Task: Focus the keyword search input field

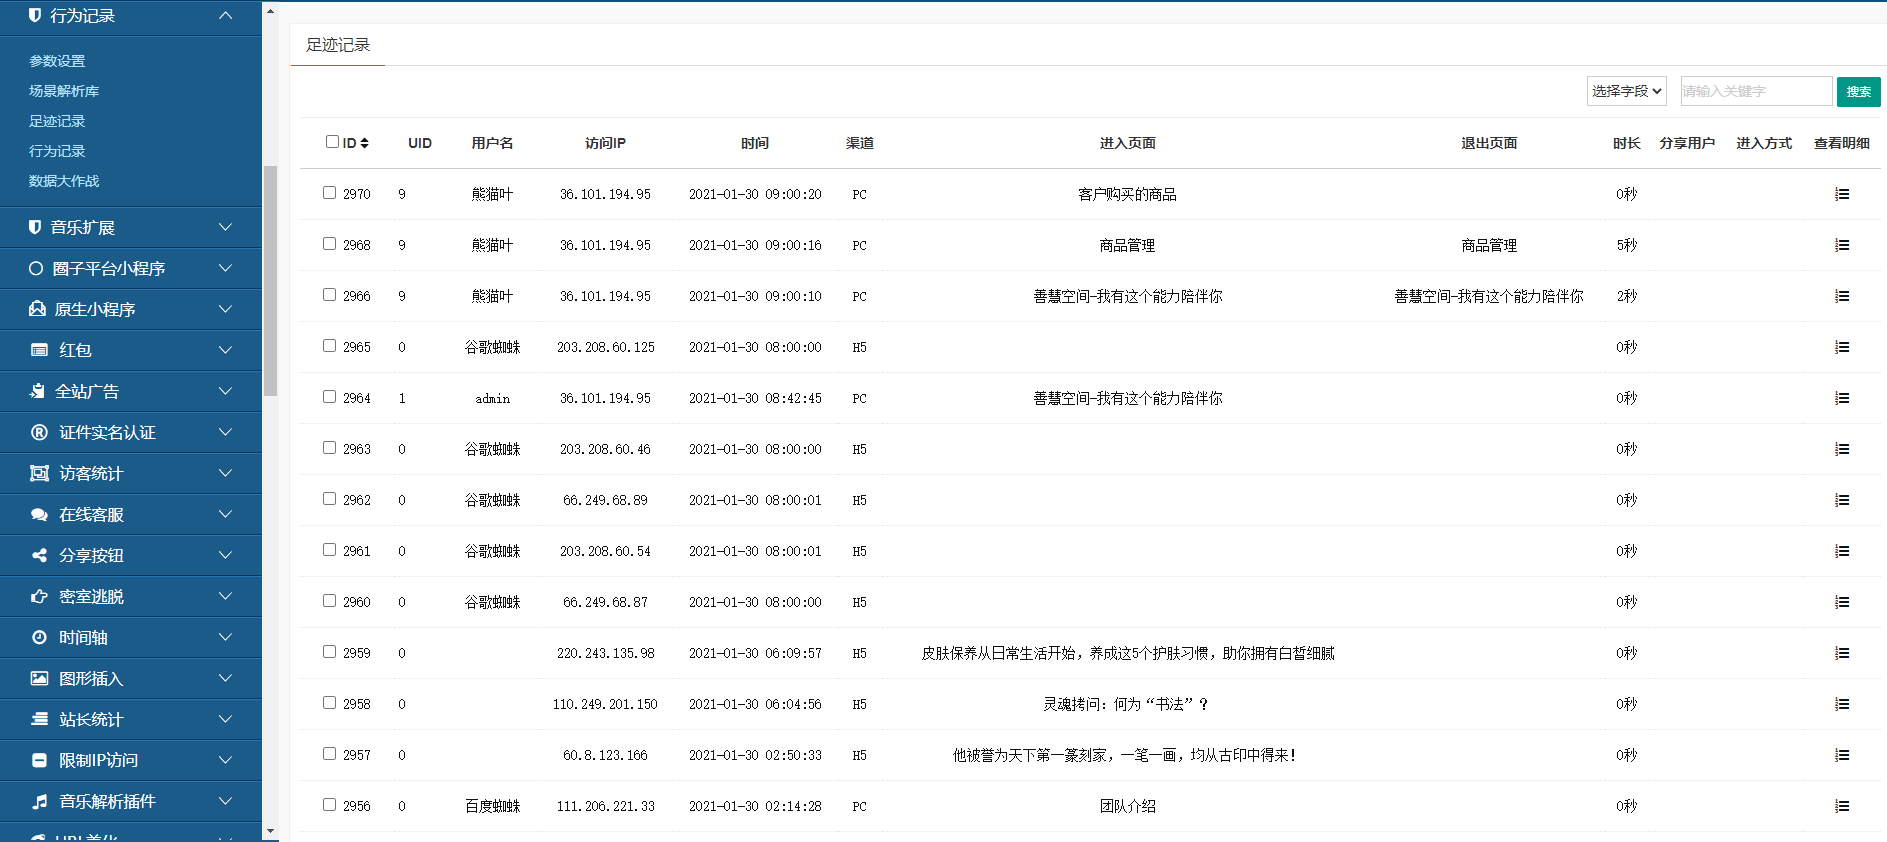Action: (1755, 91)
